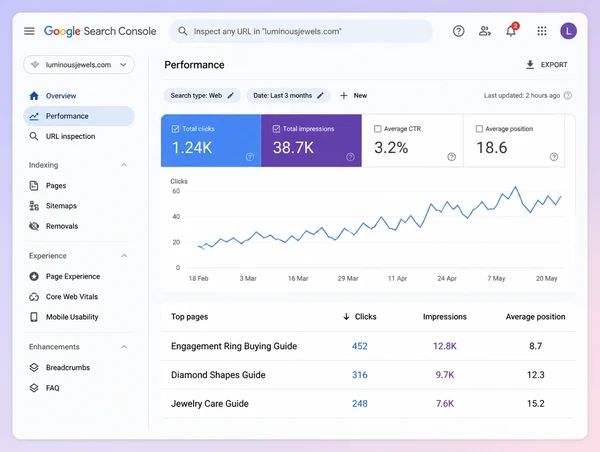Open Total clicks help icon

[249, 157]
